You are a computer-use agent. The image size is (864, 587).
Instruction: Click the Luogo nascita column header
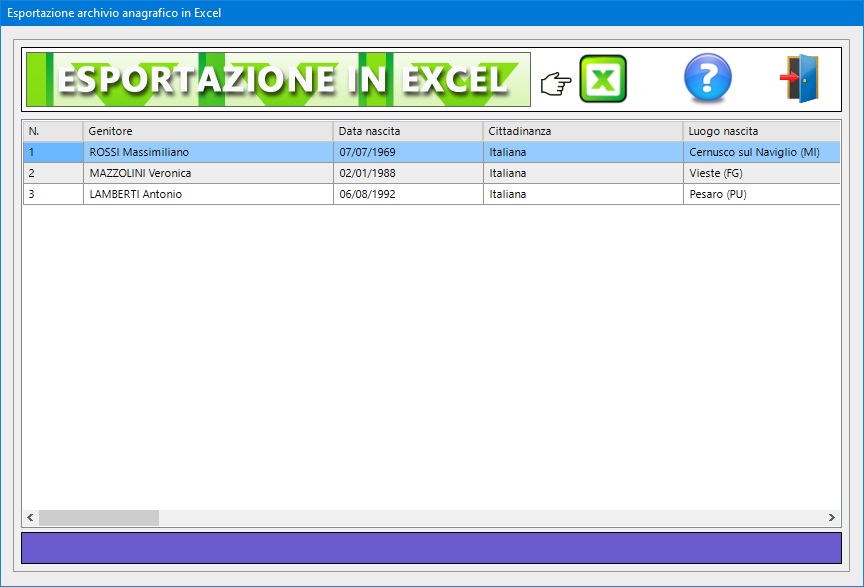pos(760,131)
